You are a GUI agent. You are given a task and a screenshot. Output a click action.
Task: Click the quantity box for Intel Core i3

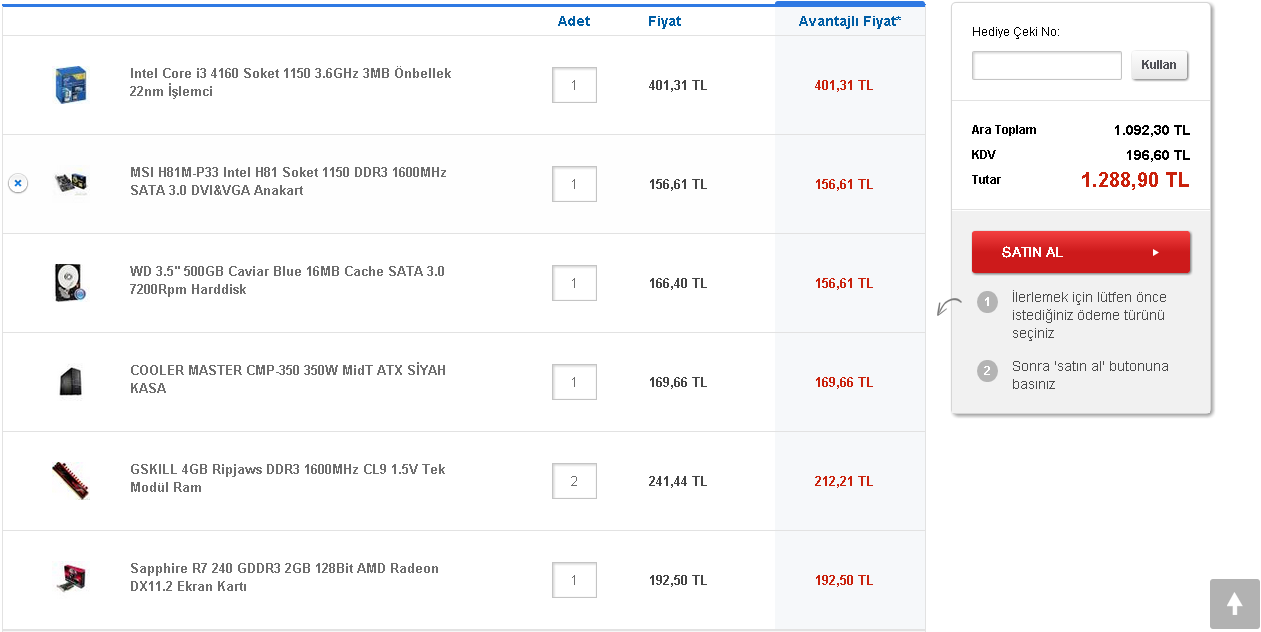(574, 85)
